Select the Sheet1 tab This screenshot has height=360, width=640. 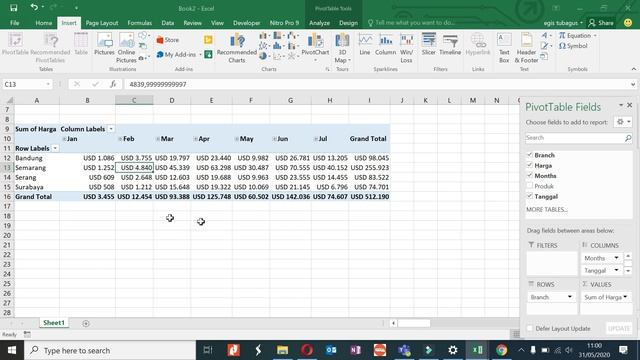54,323
